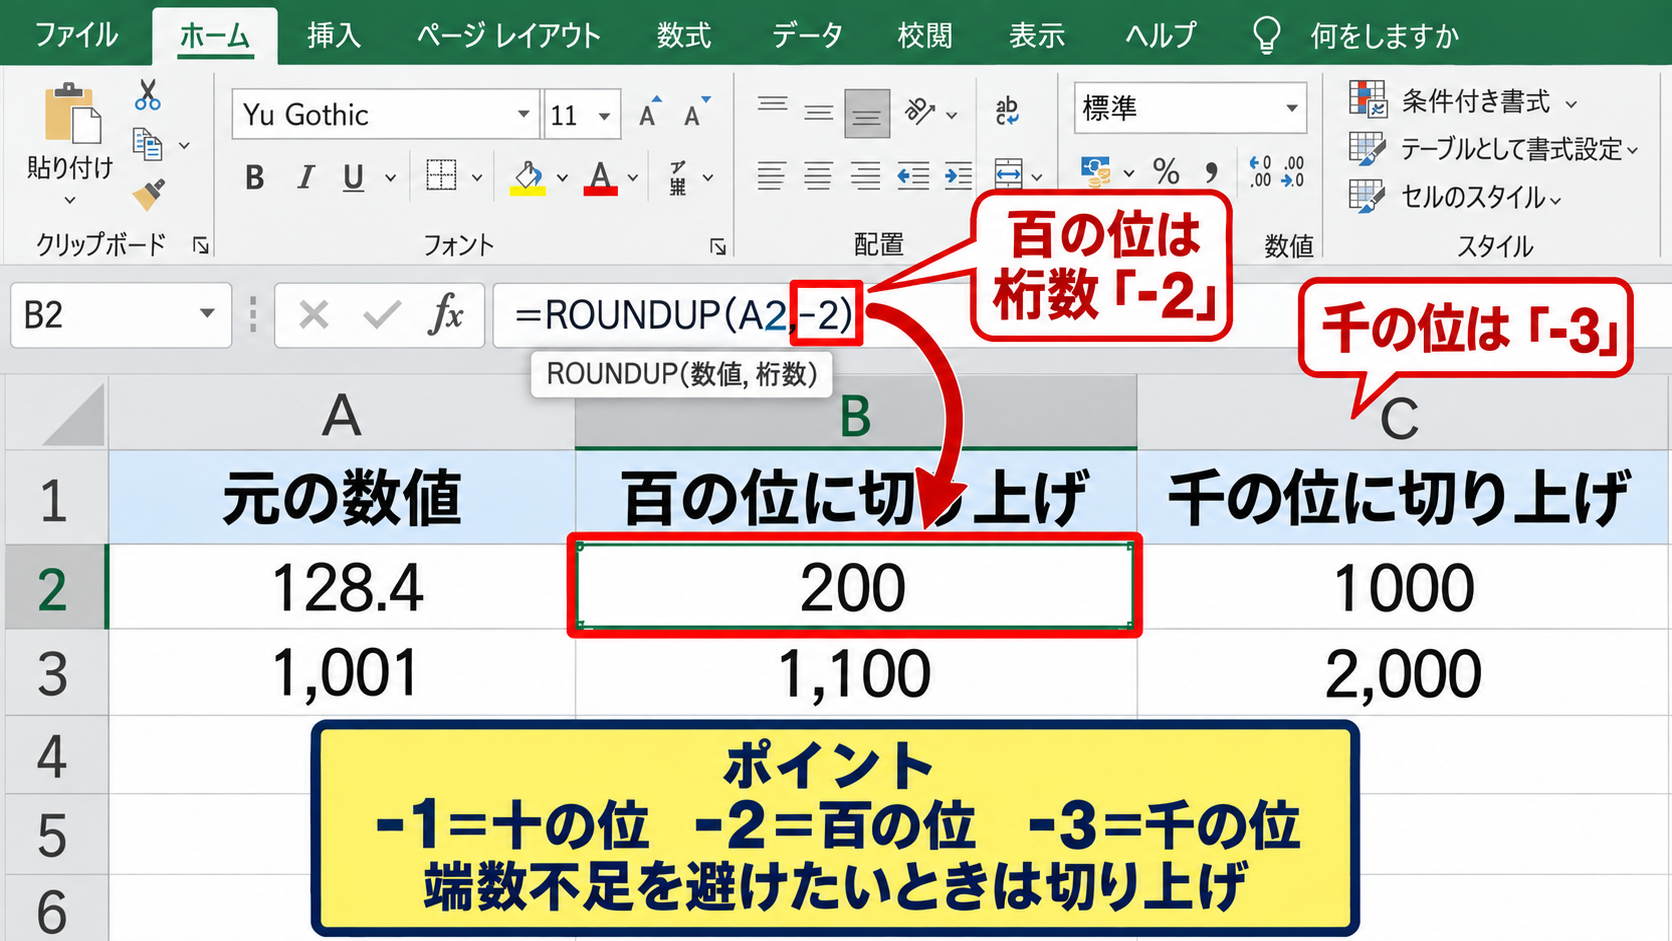
Task: Toggle Underline formatting
Action: pos(353,178)
